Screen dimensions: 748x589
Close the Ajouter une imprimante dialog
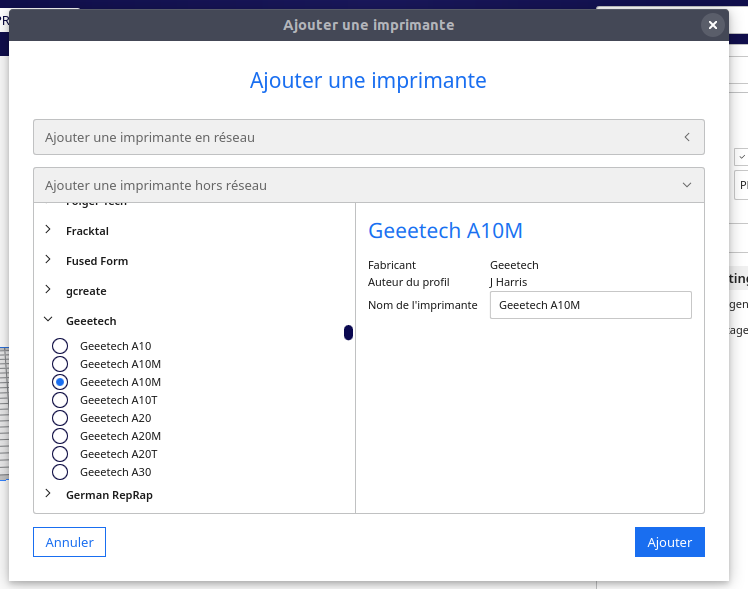(712, 25)
